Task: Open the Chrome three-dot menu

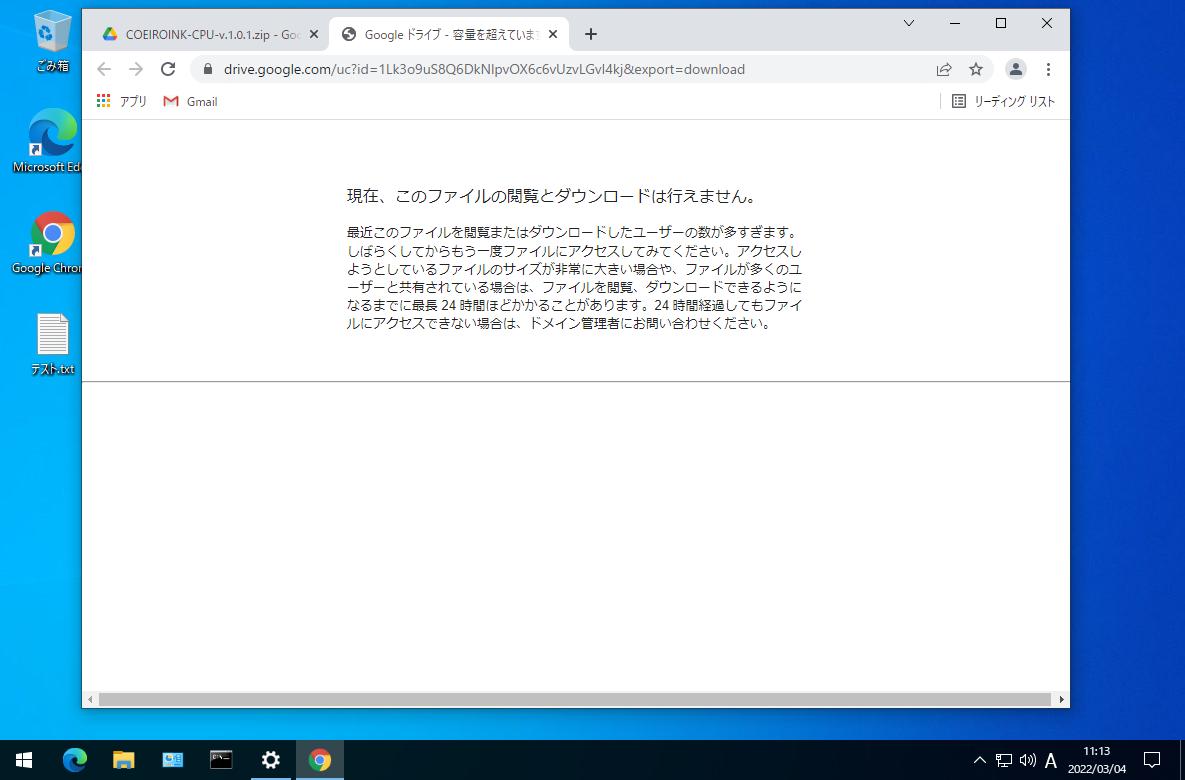Action: point(1048,70)
